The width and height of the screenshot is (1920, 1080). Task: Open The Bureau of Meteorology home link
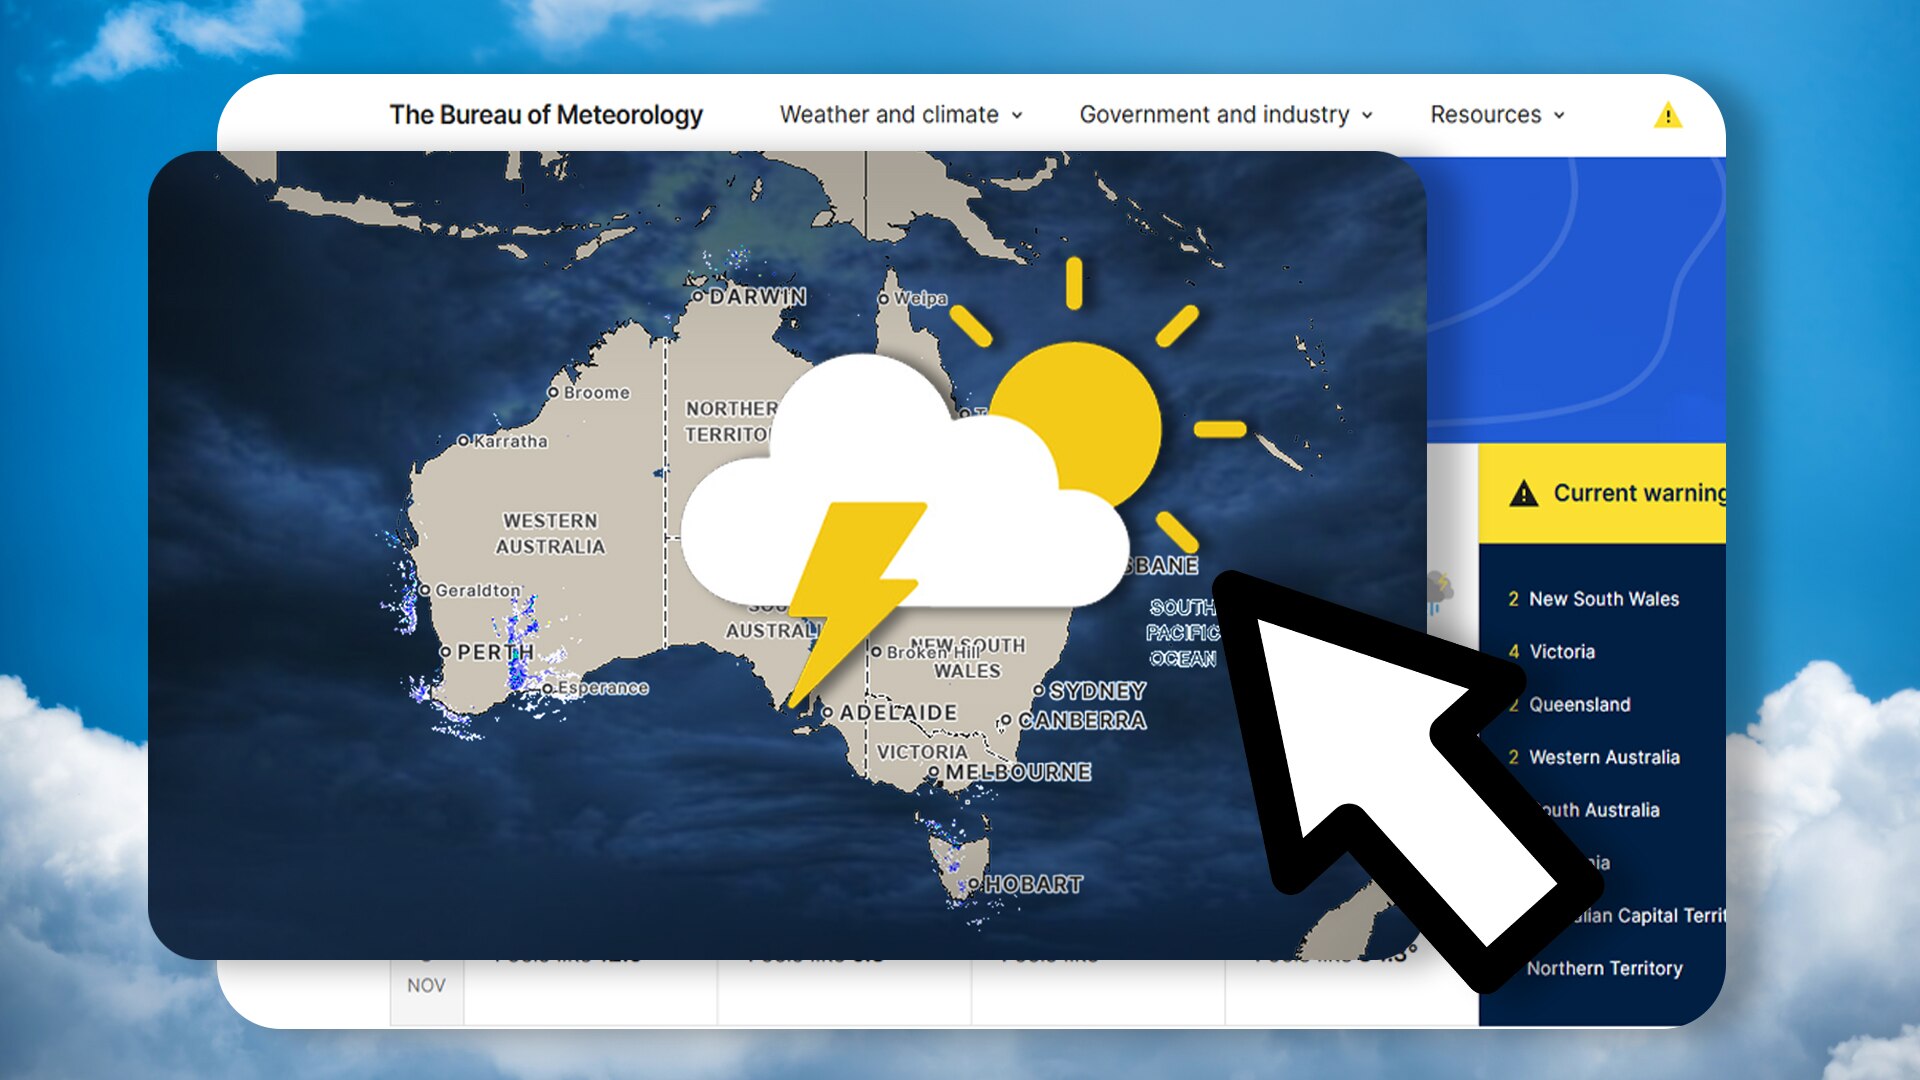point(546,115)
